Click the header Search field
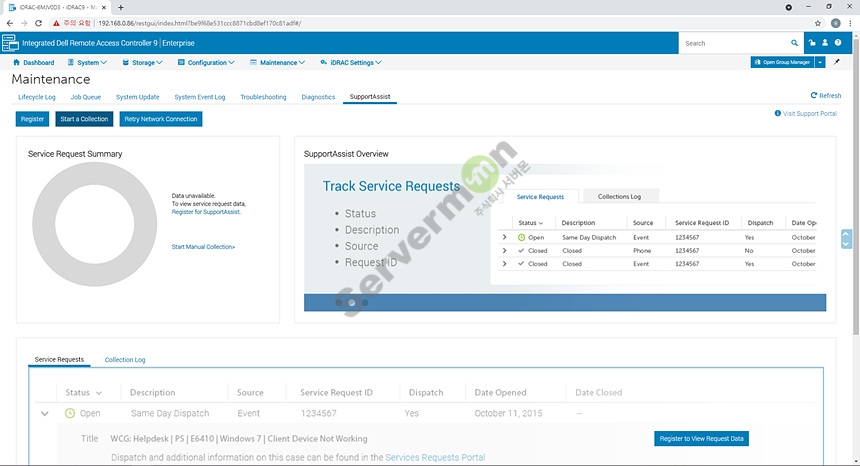 point(735,43)
